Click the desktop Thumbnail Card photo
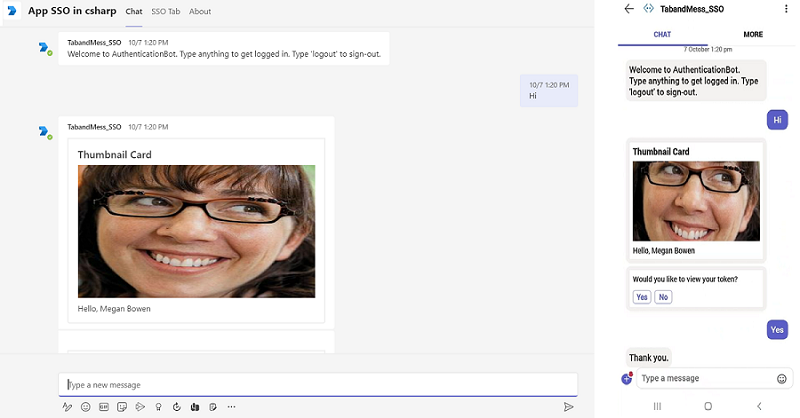The height and width of the screenshot is (418, 800). coord(196,231)
